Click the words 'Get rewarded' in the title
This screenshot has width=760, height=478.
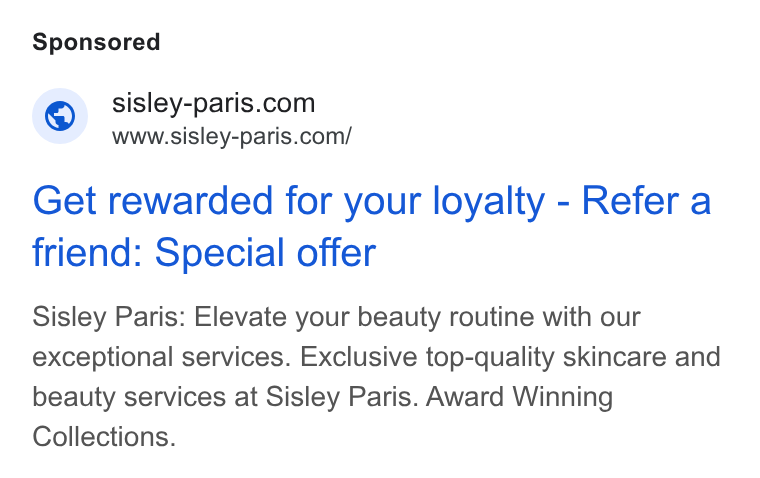153,201
